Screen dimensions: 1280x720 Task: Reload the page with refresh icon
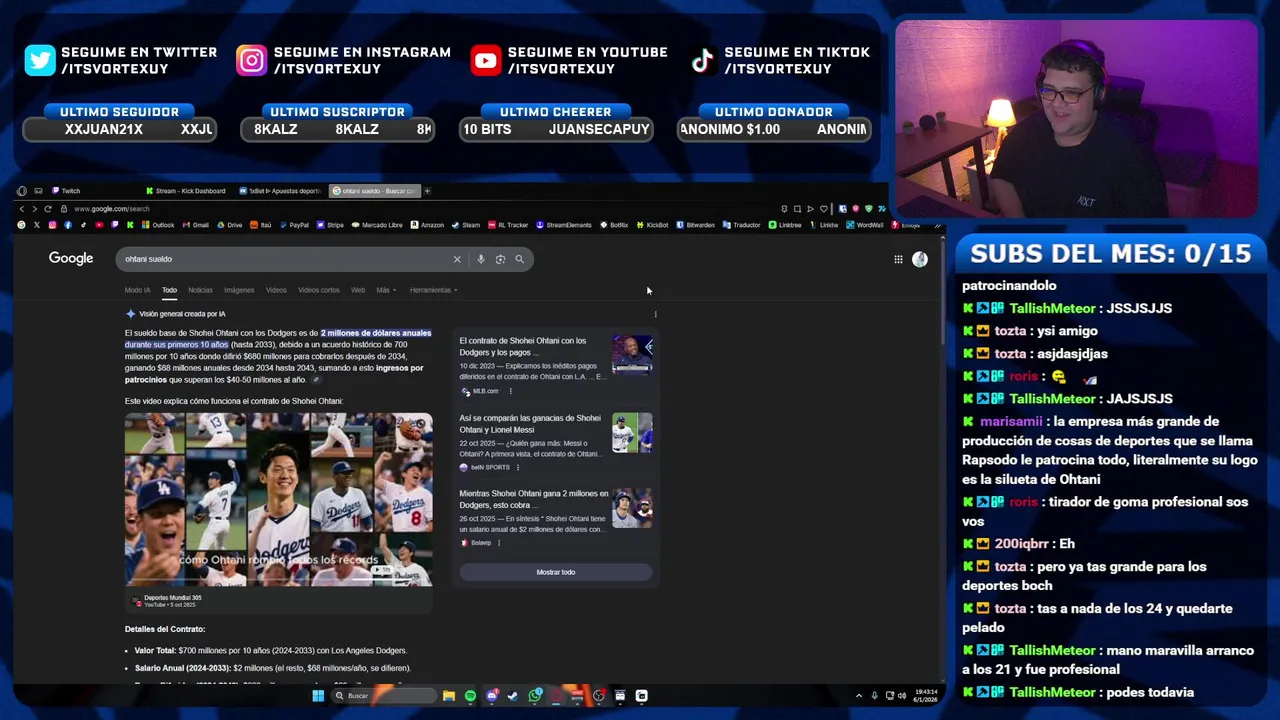pos(47,209)
